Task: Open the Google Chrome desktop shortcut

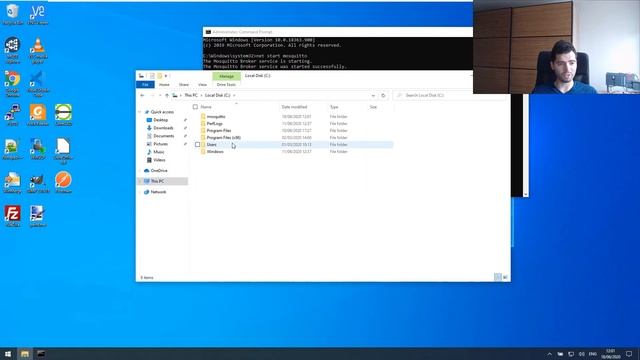Action: click(x=13, y=84)
